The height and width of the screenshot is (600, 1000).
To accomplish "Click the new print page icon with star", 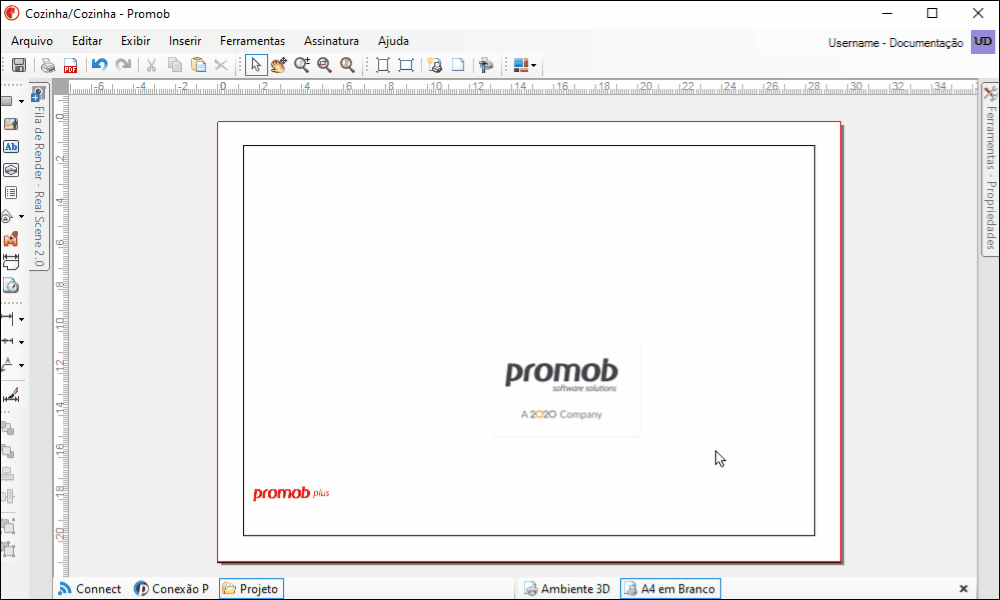I will tap(435, 65).
